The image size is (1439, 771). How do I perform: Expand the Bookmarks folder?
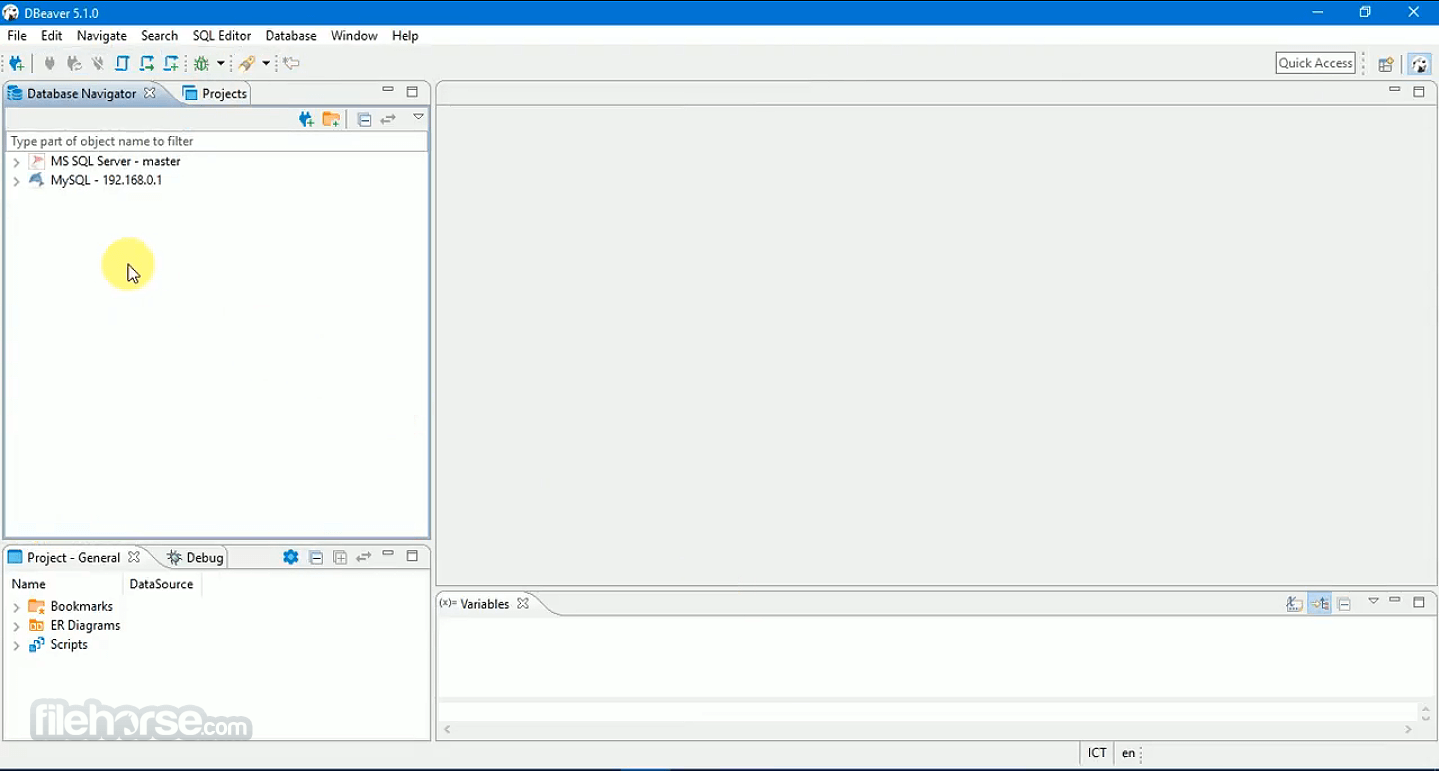pyautogui.click(x=16, y=607)
